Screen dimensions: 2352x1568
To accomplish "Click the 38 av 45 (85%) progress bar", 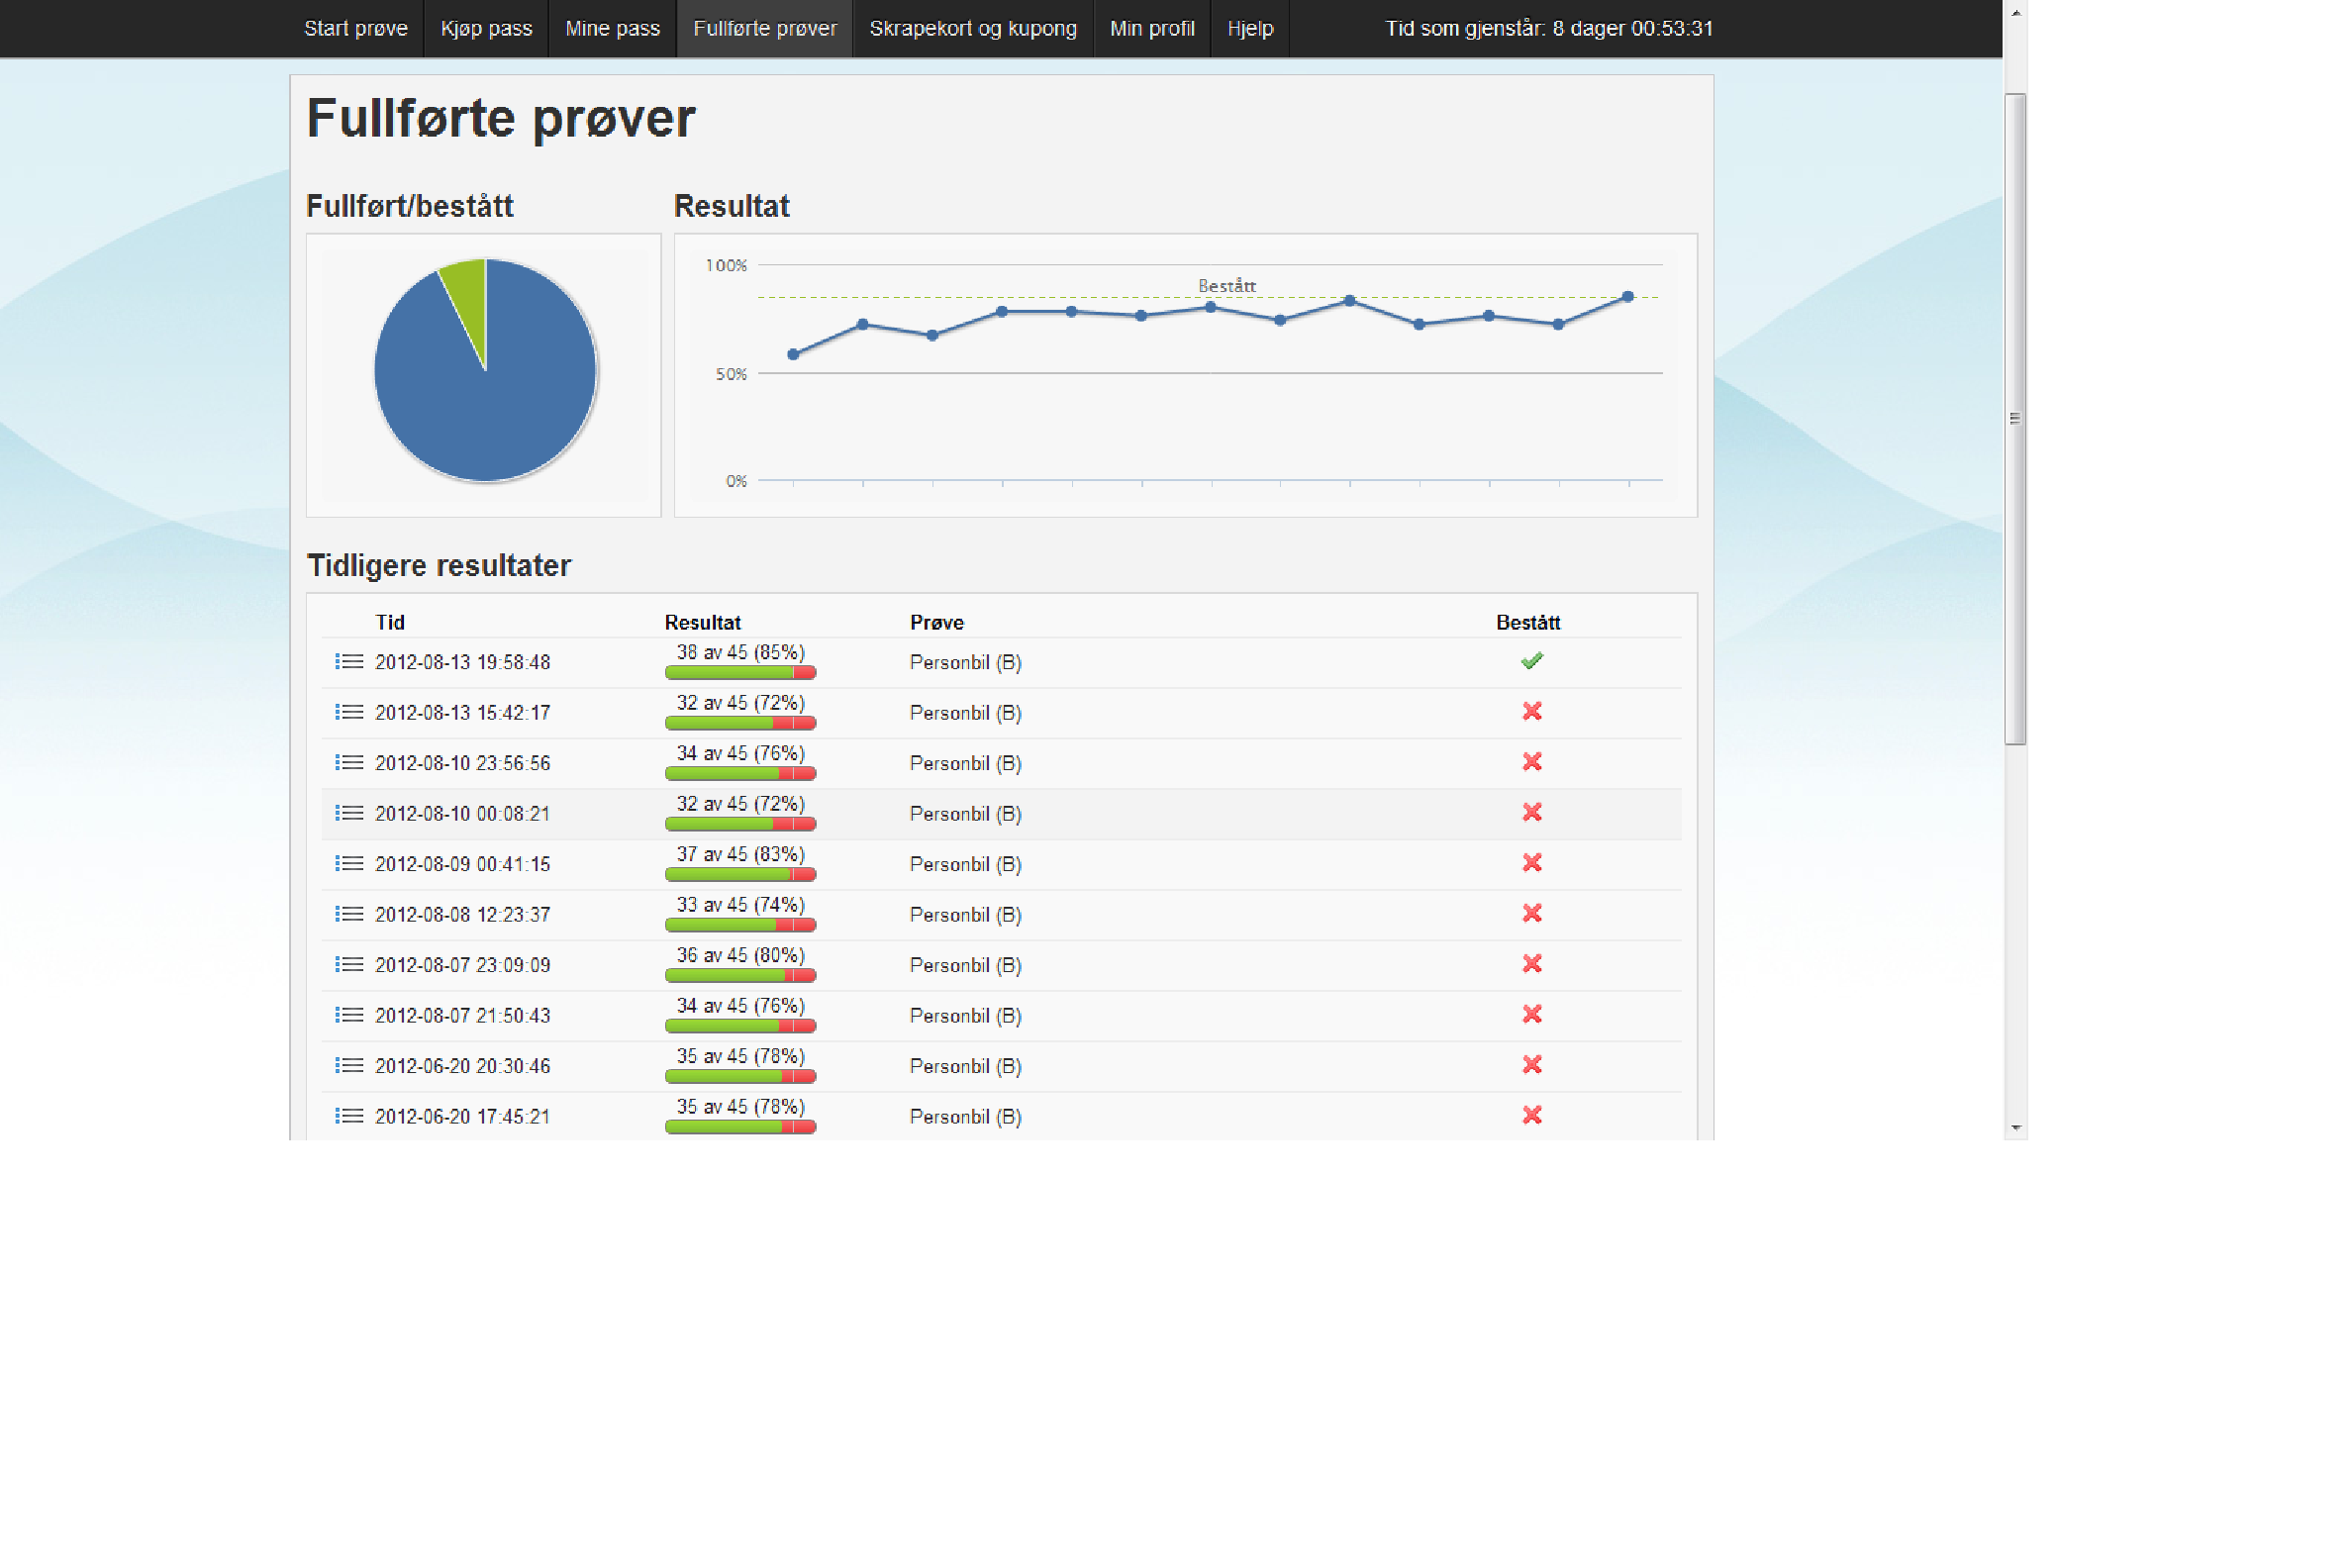I will (740, 673).
